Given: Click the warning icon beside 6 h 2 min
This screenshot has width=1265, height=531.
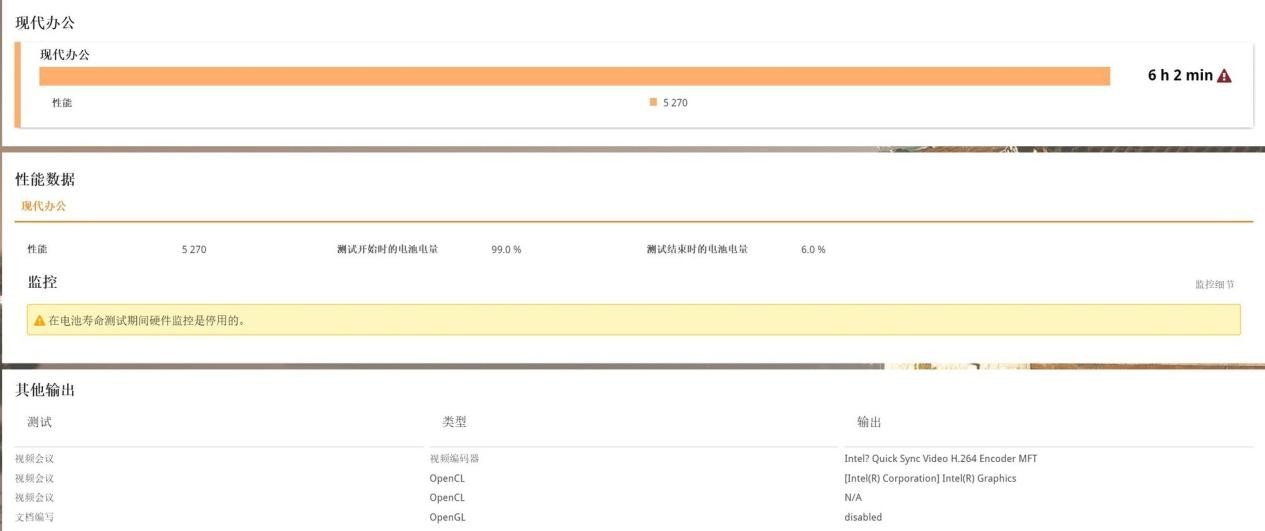Looking at the screenshot, I should pos(1224,76).
